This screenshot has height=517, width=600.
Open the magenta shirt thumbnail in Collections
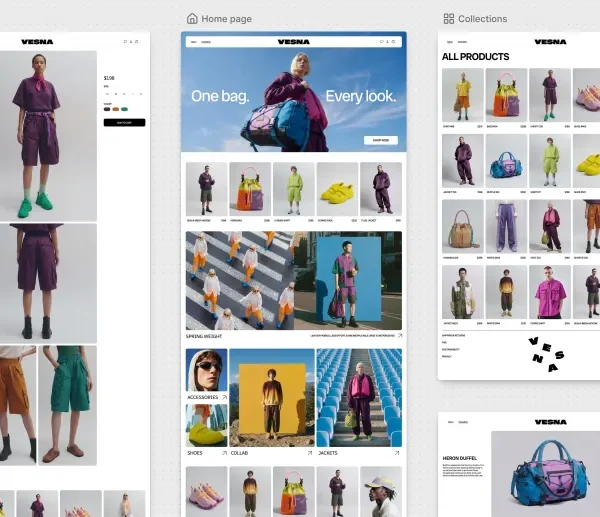550,292
